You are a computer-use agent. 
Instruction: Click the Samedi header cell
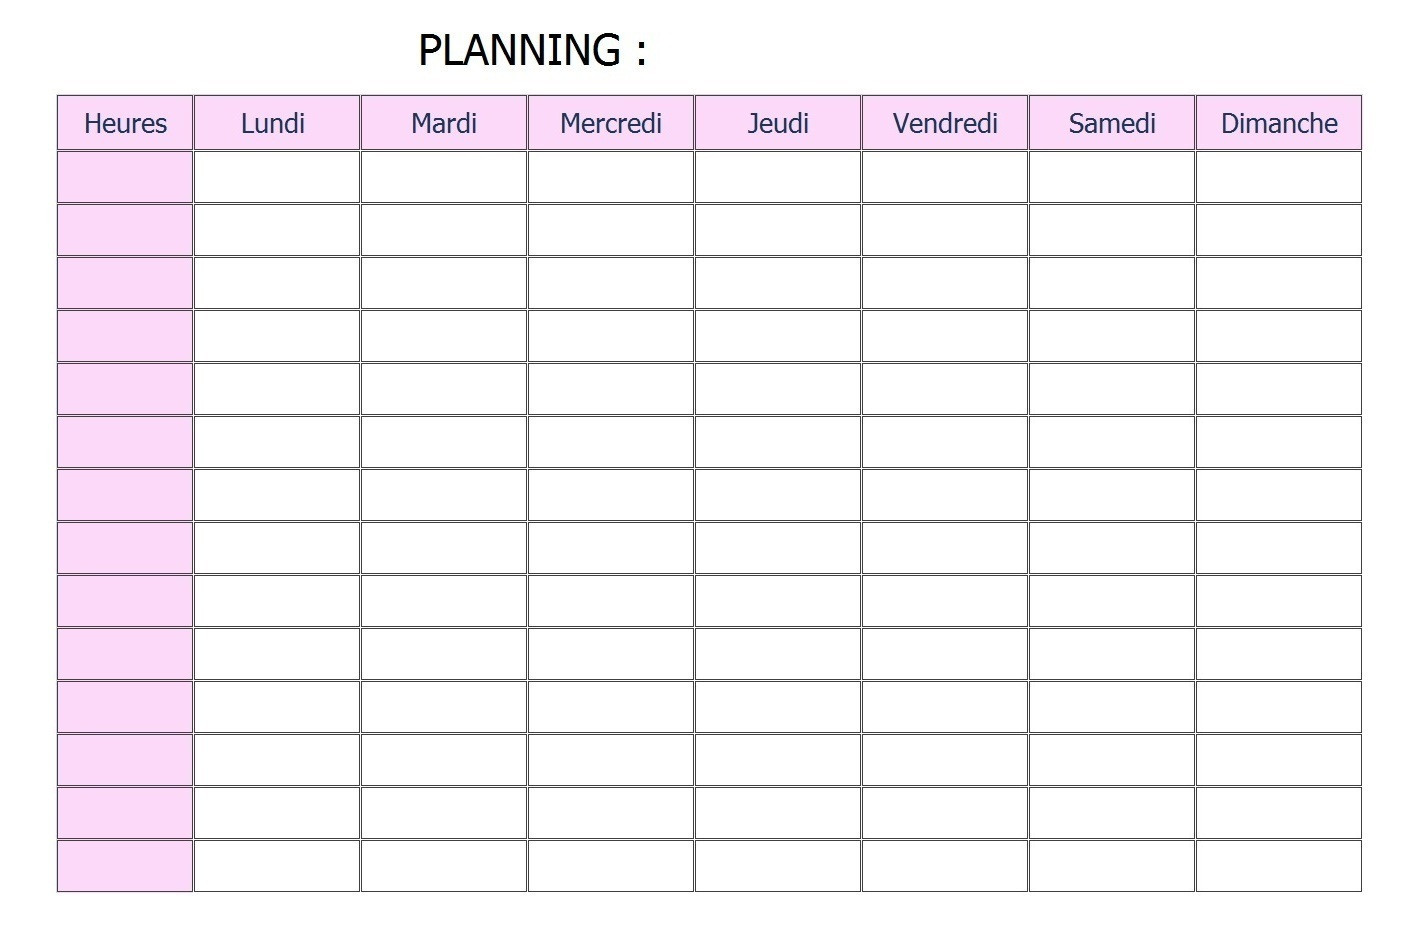[1111, 123]
